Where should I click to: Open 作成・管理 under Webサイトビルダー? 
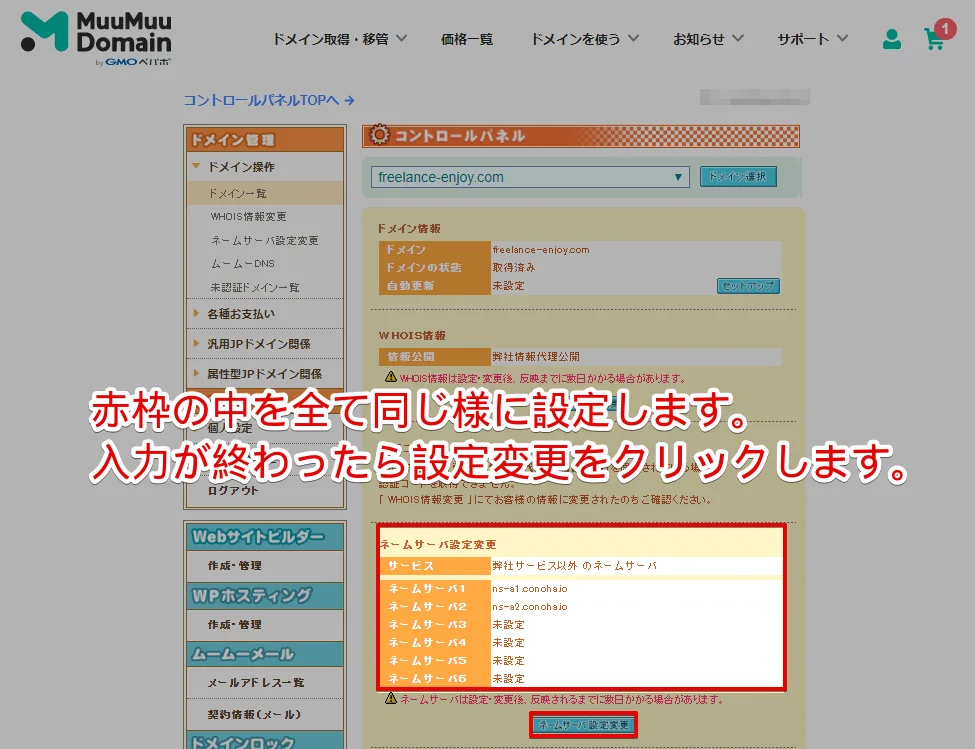pyautogui.click(x=234, y=566)
